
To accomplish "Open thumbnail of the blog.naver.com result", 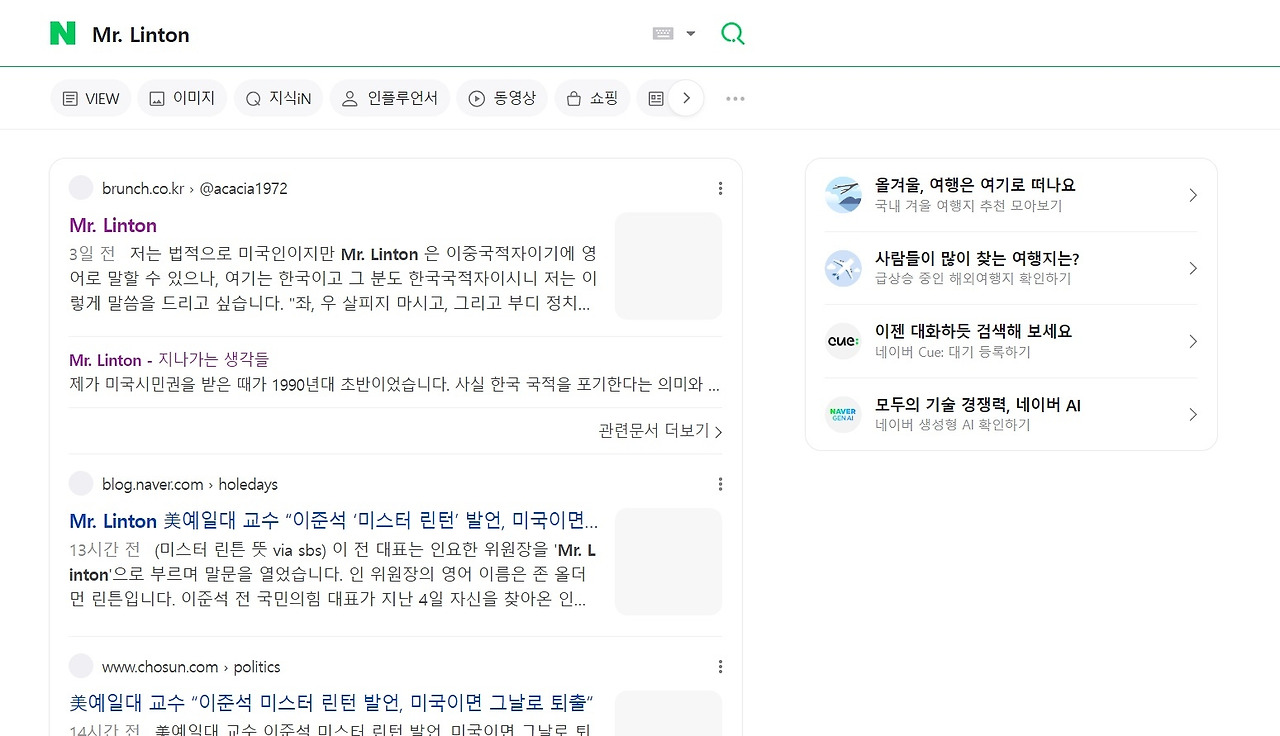I will click(x=668, y=562).
